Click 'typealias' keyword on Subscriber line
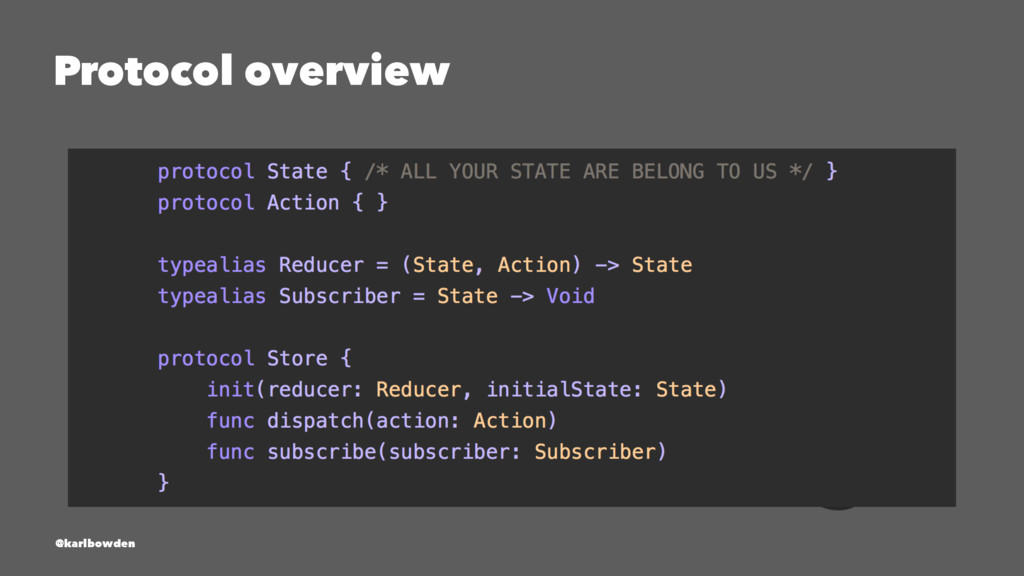The width and height of the screenshot is (1024, 576). coord(212,296)
